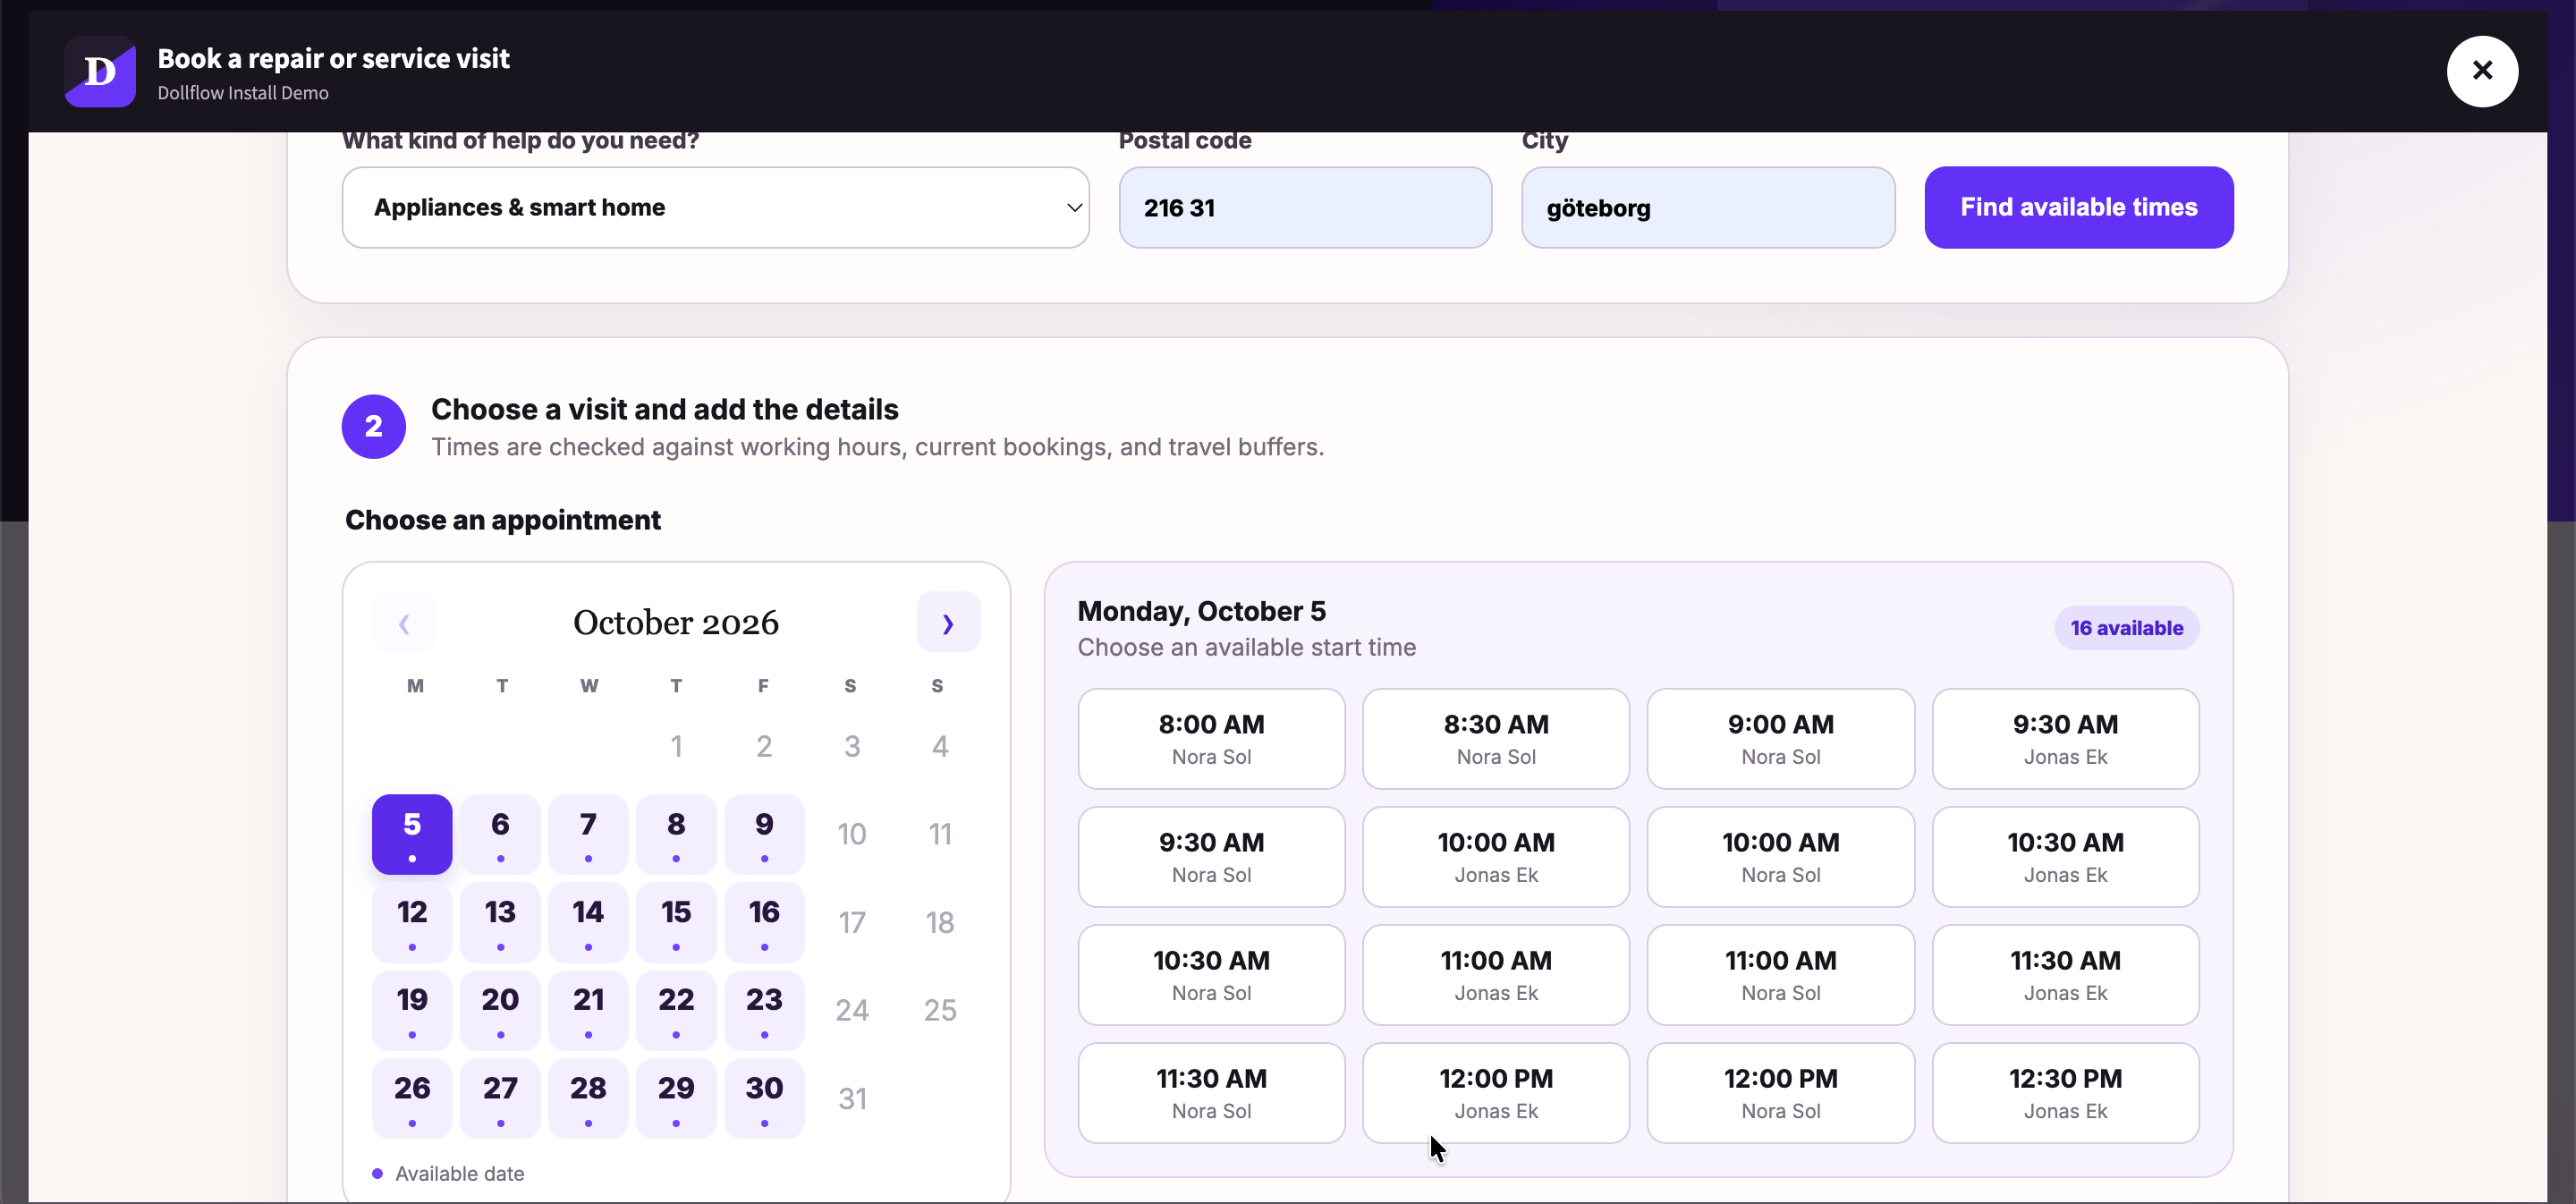Screen dimensions: 2576x1204
Task: Choose the 9:00 AM Nora Sol time
Action: pyautogui.click(x=1781, y=738)
